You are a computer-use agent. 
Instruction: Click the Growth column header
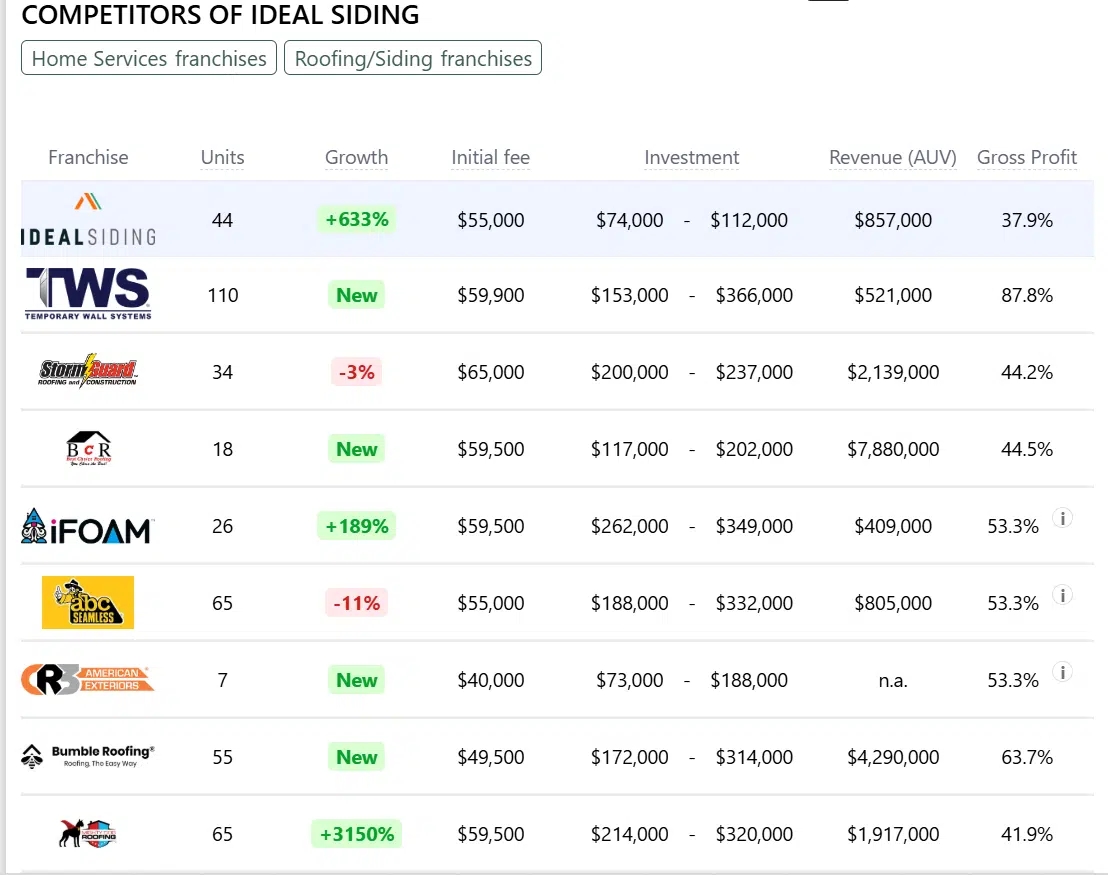point(356,157)
